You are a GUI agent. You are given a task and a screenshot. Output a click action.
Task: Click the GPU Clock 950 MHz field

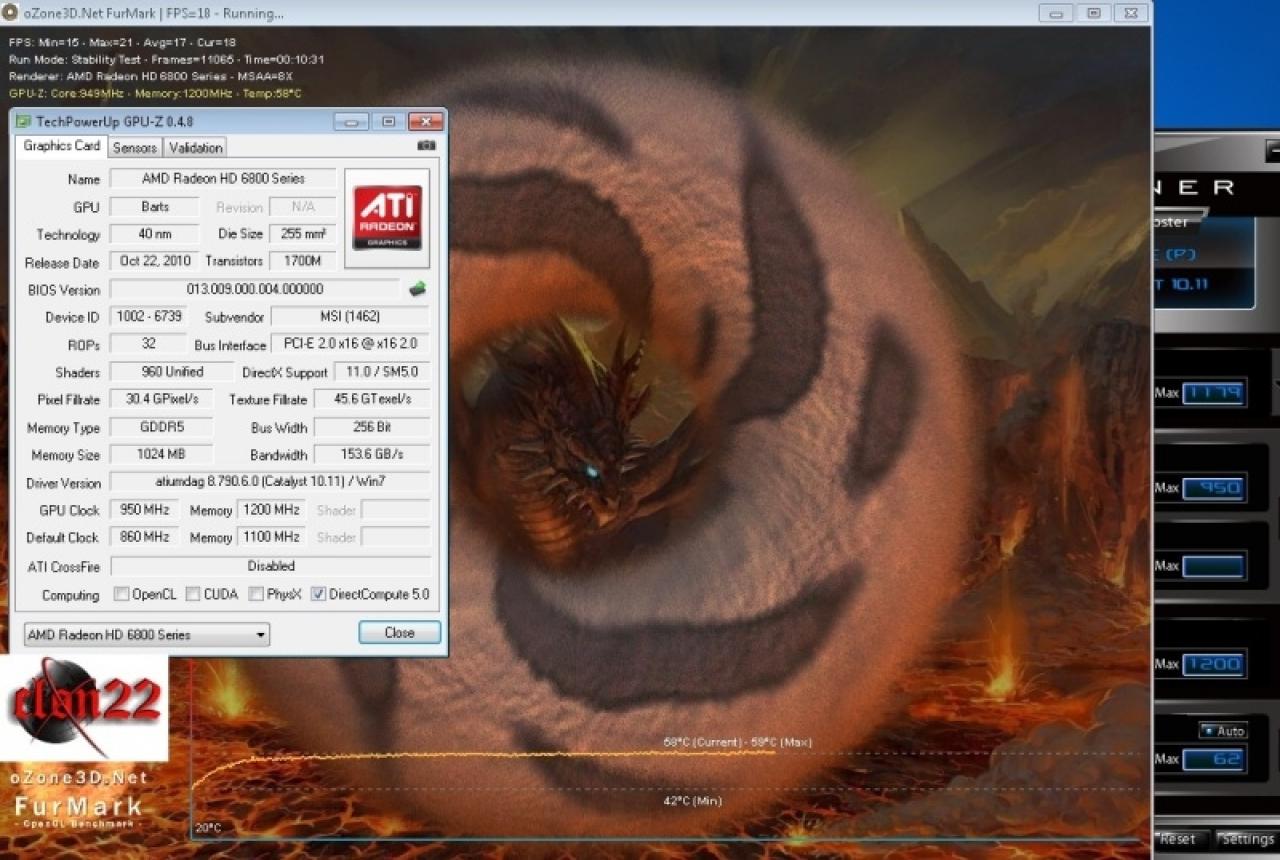click(x=144, y=510)
